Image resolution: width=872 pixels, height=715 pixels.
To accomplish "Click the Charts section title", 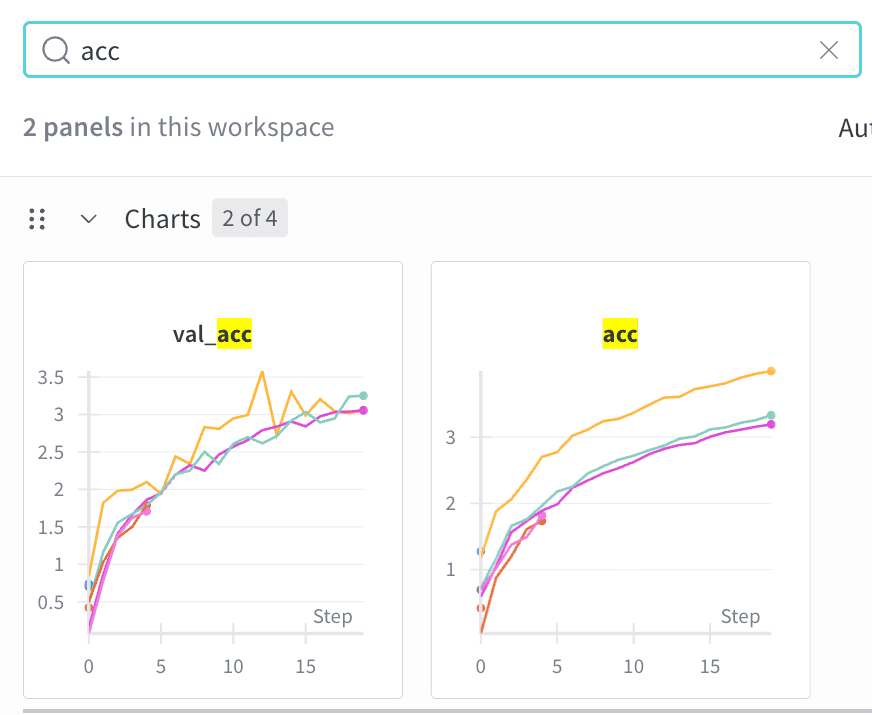I will pyautogui.click(x=162, y=218).
